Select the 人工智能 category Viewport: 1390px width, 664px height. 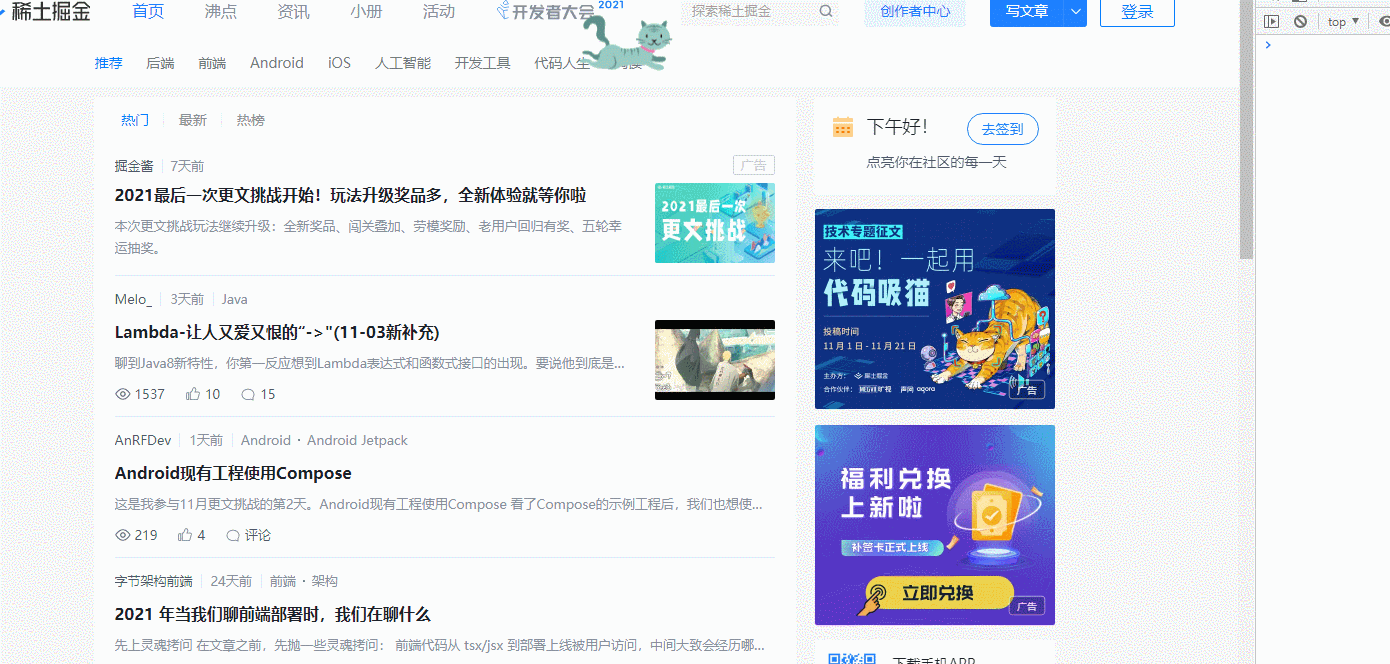pyautogui.click(x=403, y=63)
